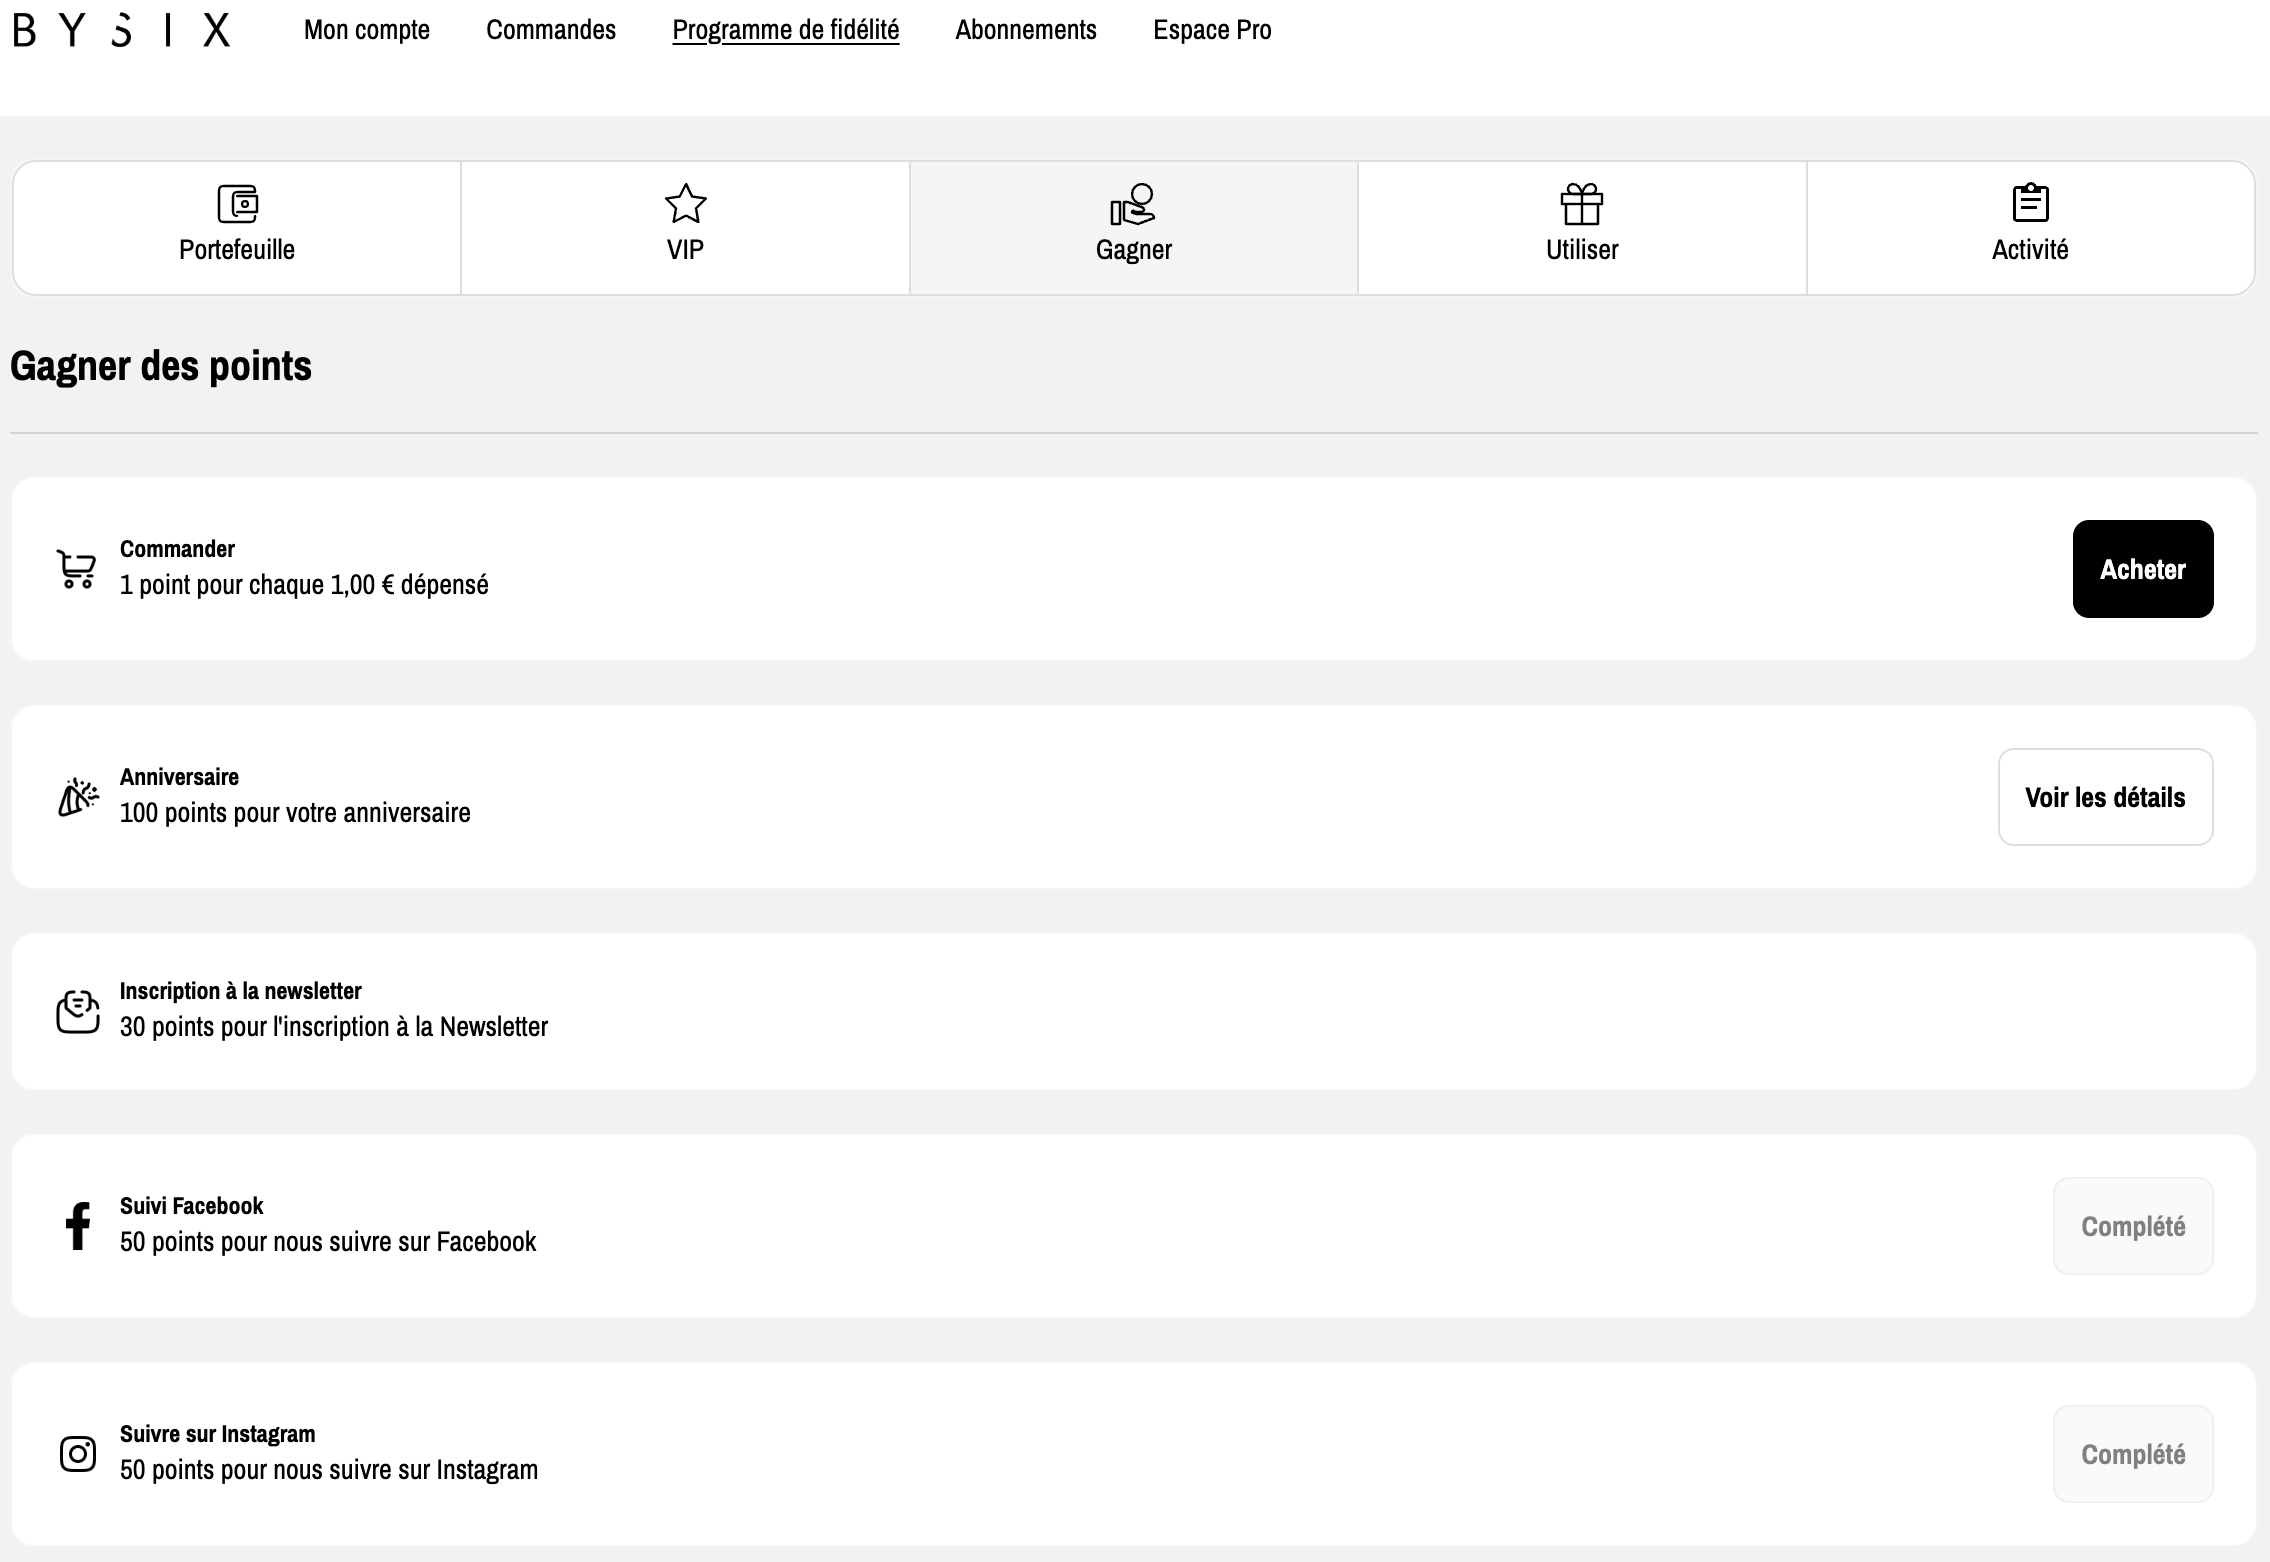The width and height of the screenshot is (2270, 1562).
Task: Click the party popper Anniversaire icon
Action: [x=78, y=797]
